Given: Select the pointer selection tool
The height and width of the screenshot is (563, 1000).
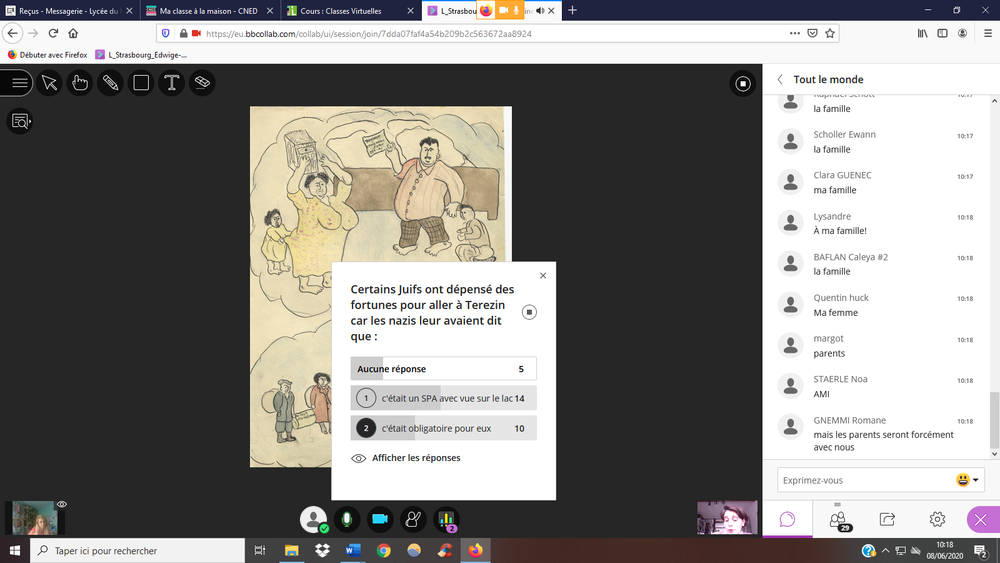Looking at the screenshot, I should (49, 83).
